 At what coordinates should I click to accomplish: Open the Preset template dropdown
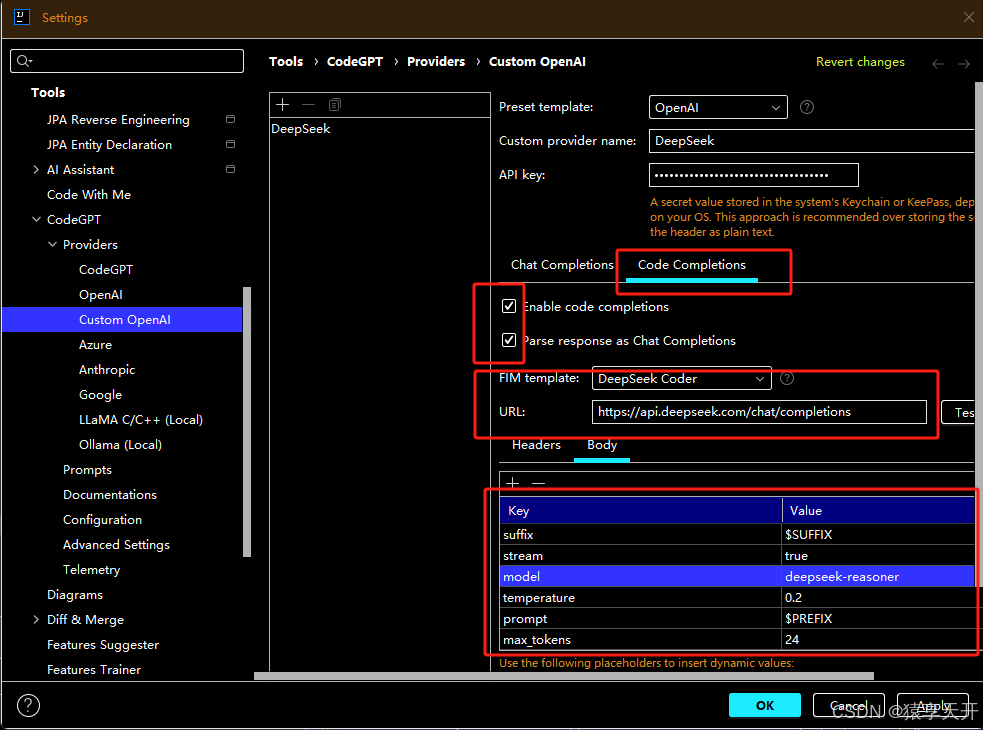pos(717,107)
